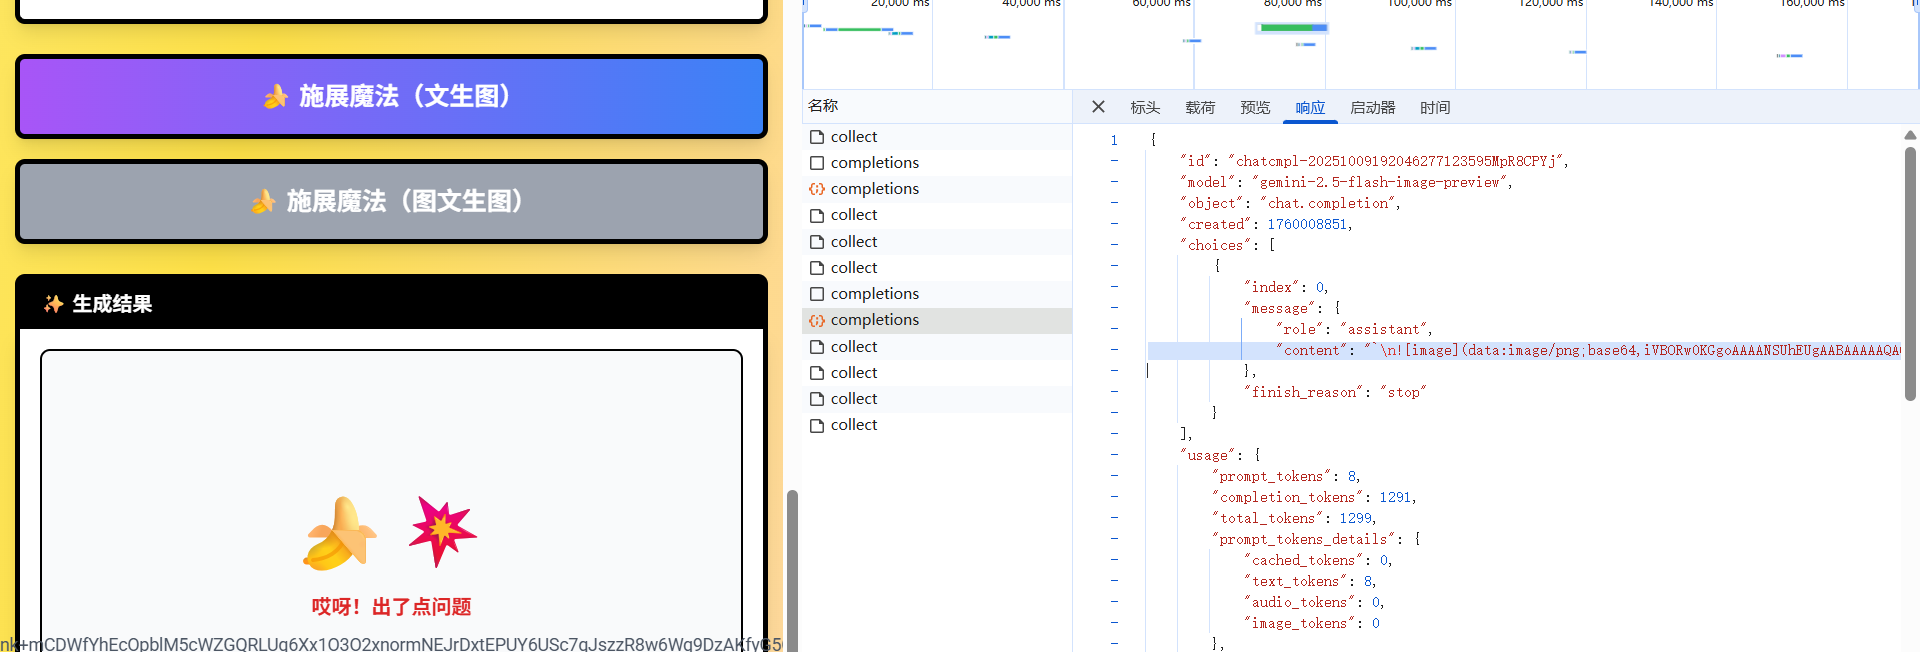
Task: Click the 哎呀！出了点问题 error message
Action: 391,607
